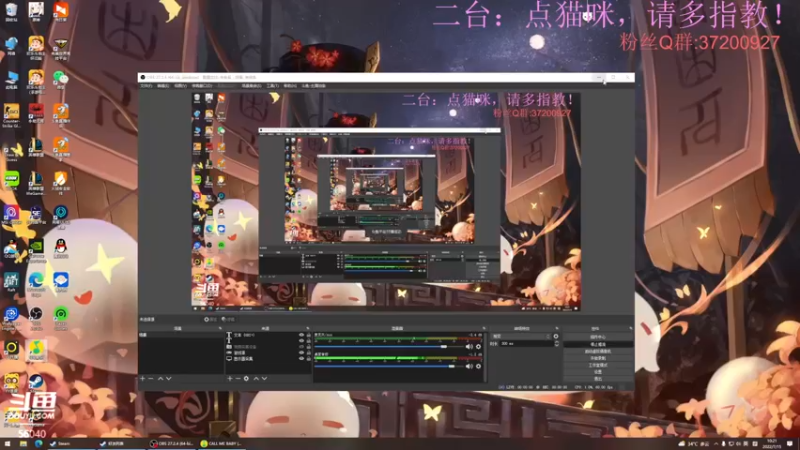Click the 退出 exit button in Controls

tap(598, 379)
